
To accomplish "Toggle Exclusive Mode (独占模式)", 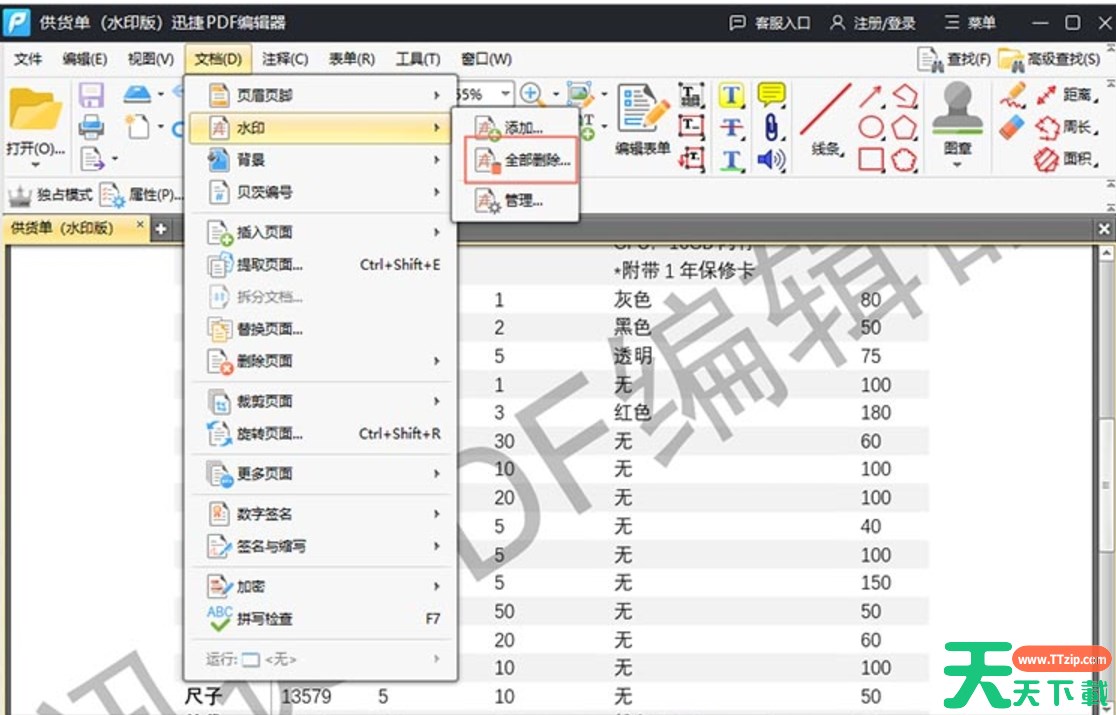I will tap(50, 195).
